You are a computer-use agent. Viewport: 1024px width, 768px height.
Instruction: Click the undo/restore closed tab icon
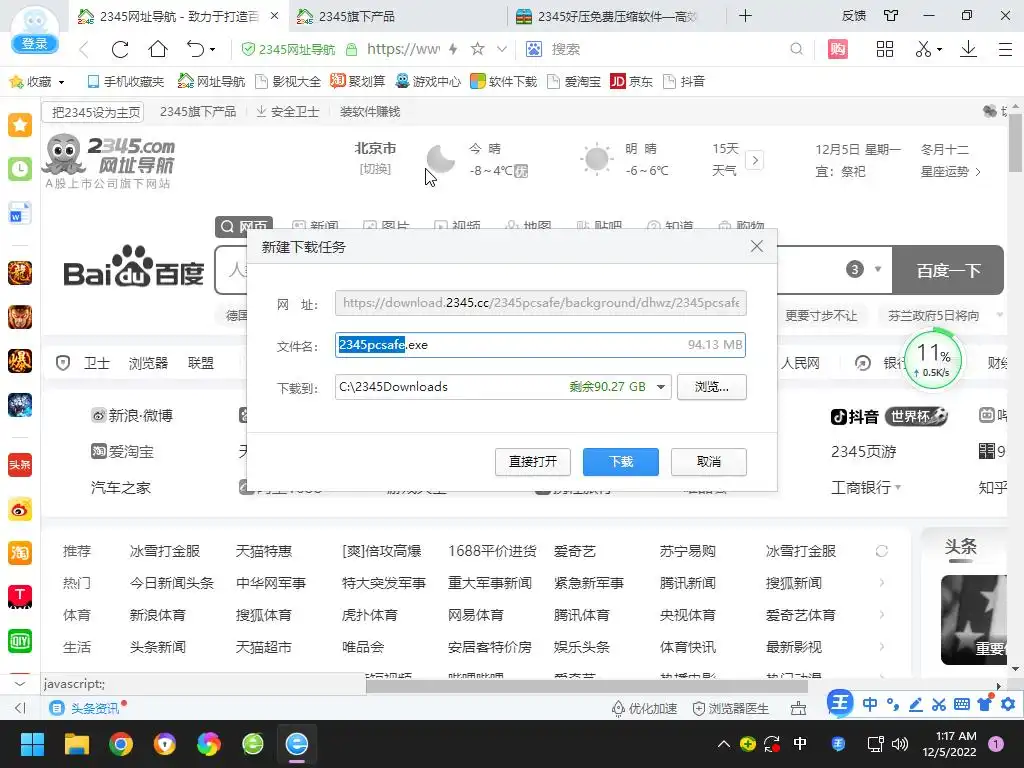196,49
